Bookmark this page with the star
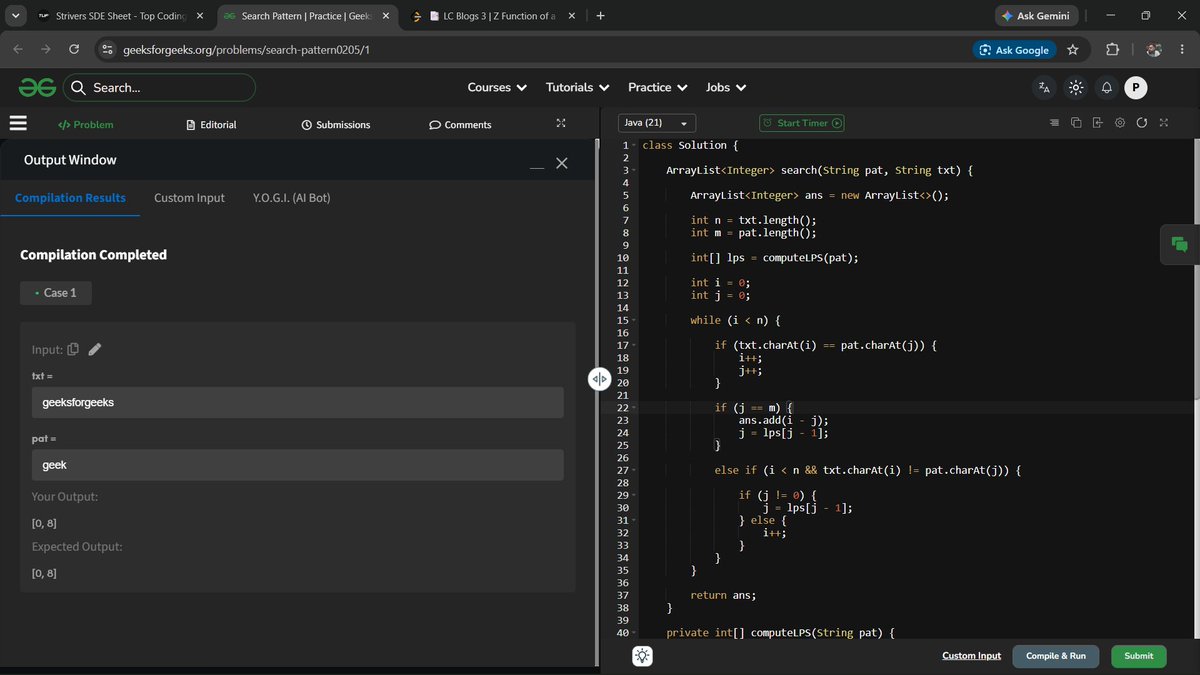The image size is (1200, 675). [1073, 50]
